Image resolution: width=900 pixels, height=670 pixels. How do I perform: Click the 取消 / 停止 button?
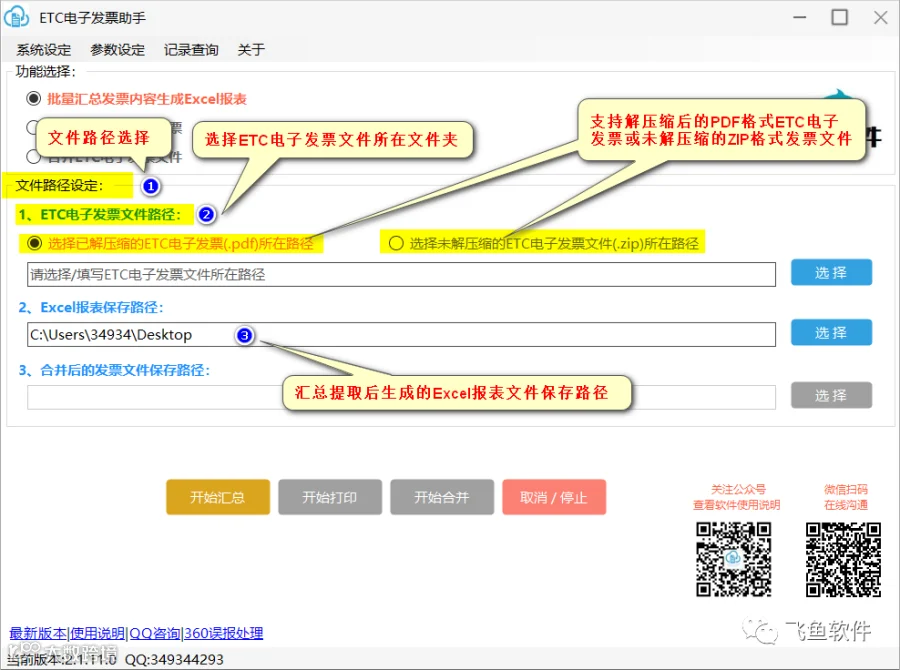coord(554,497)
